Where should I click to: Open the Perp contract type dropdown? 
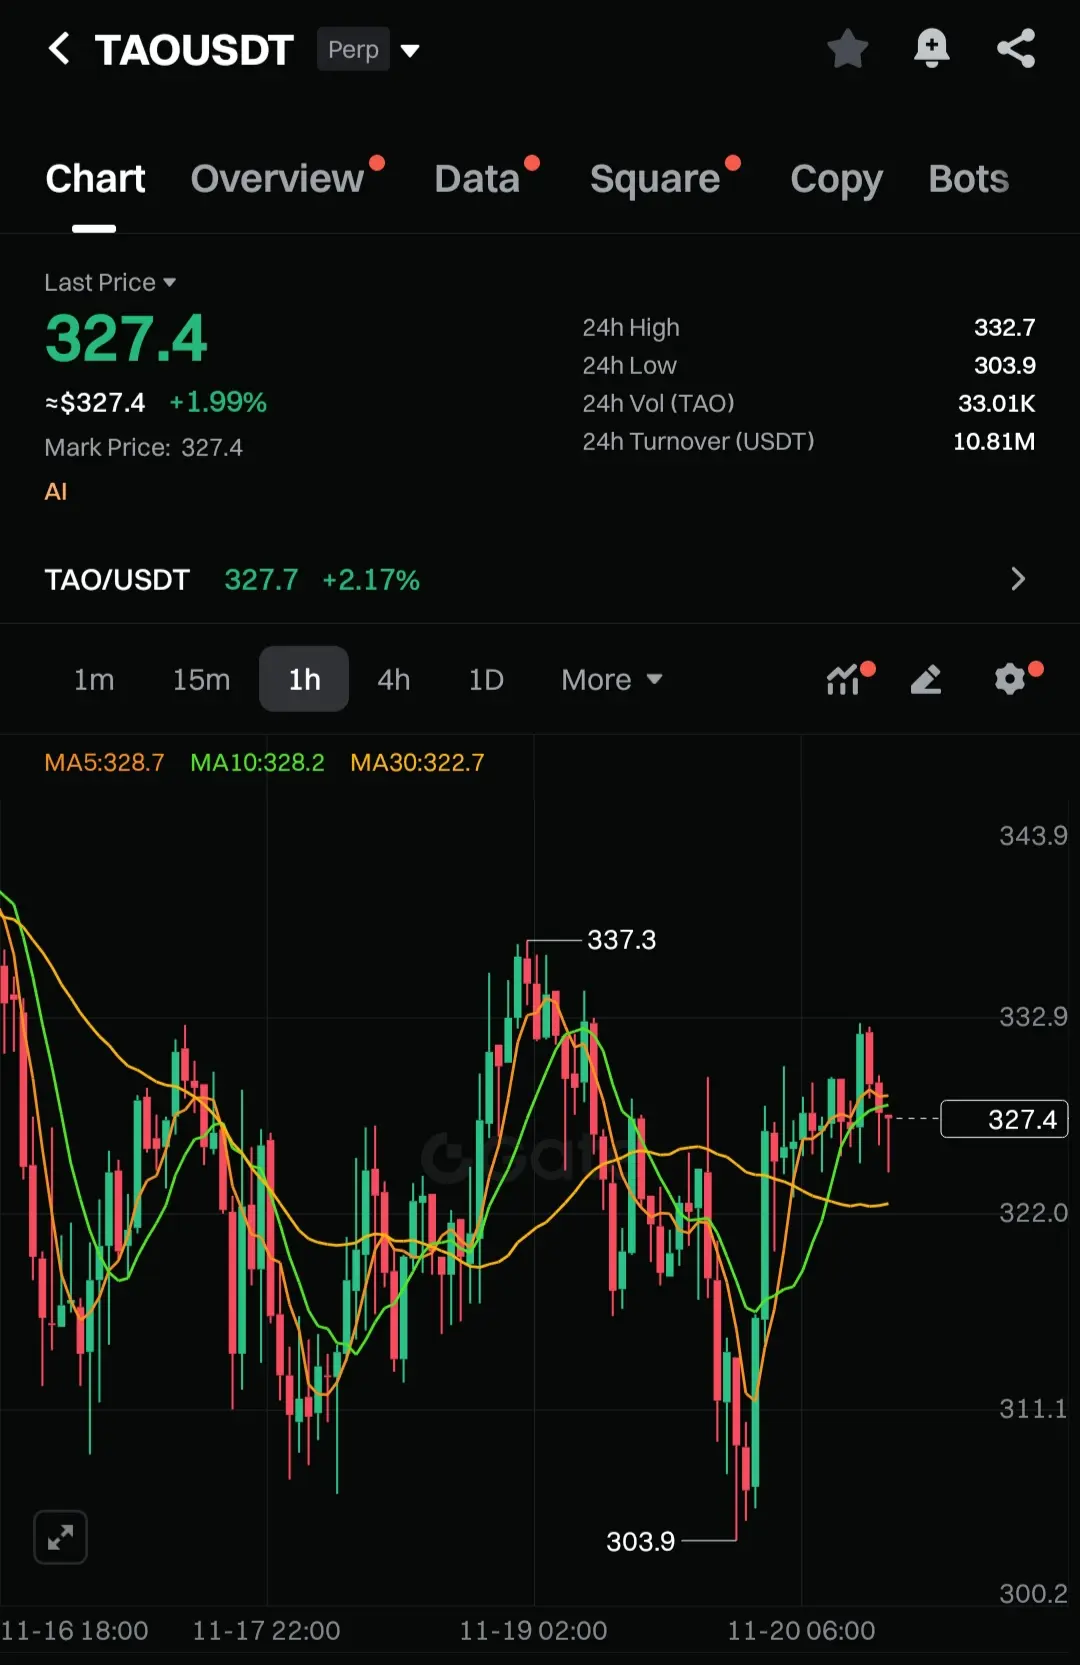[x=369, y=49]
